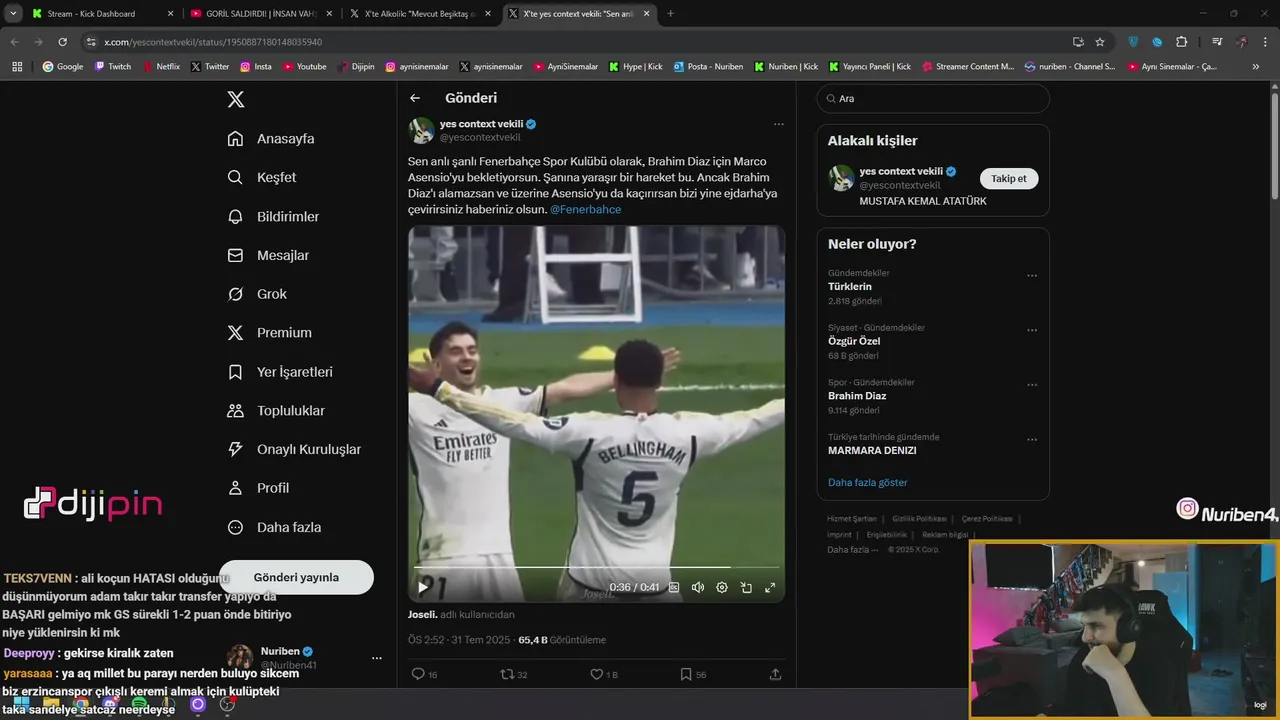This screenshot has width=1280, height=720.
Task: Open Posta - Nuriben bookmark
Action: tap(708, 66)
